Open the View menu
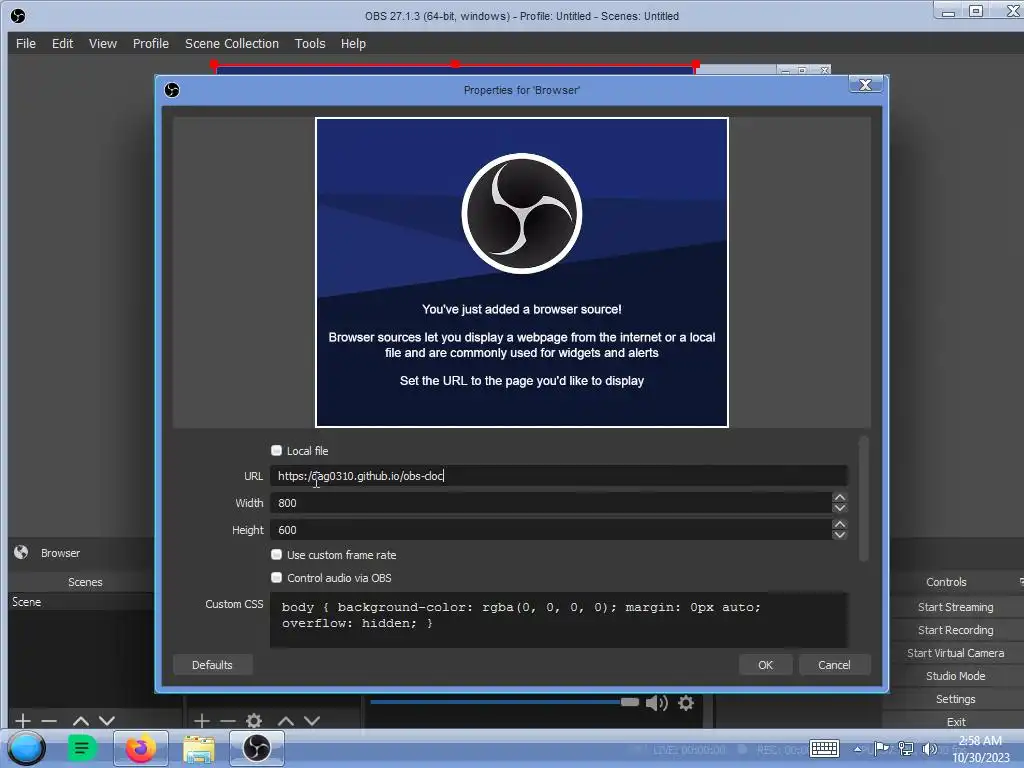This screenshot has height=768, width=1024. [103, 44]
